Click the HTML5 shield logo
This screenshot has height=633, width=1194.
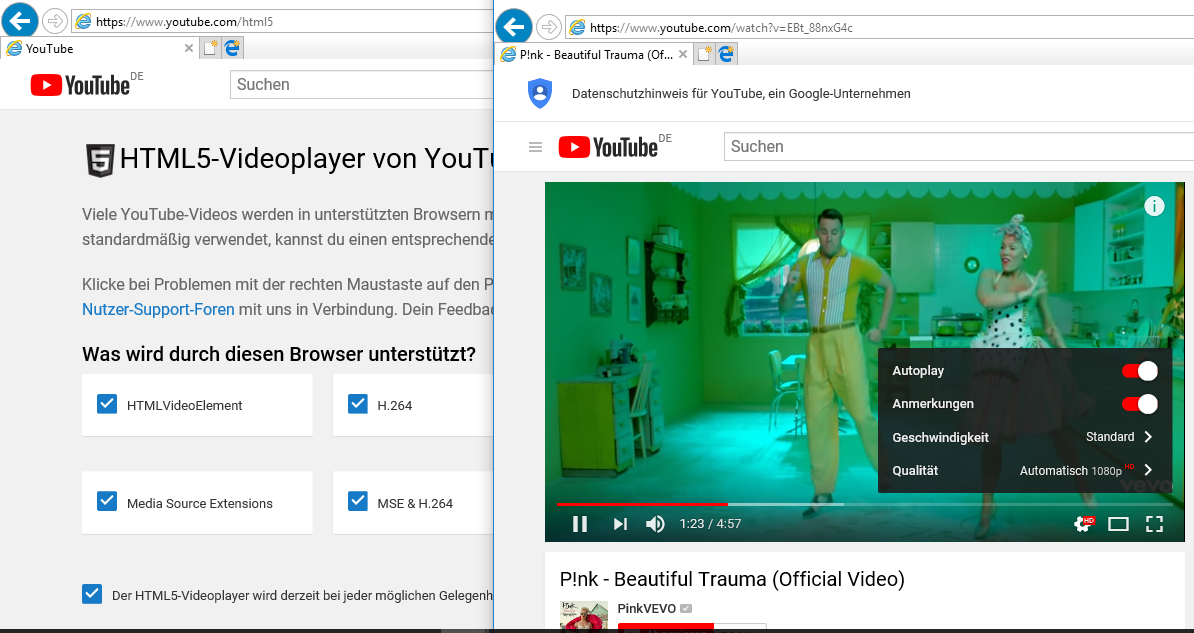click(x=101, y=160)
